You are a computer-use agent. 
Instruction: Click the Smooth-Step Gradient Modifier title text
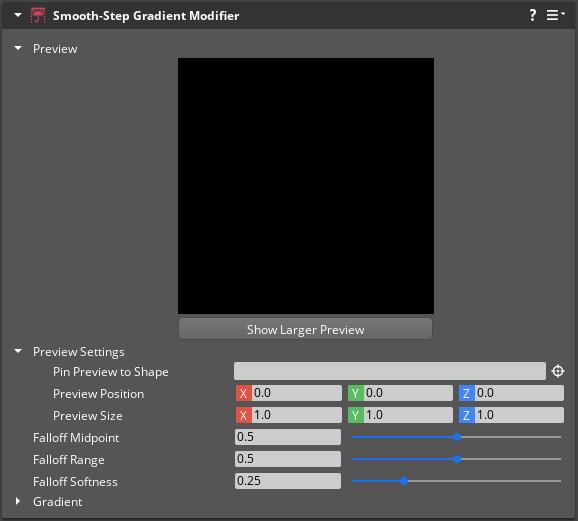pyautogui.click(x=146, y=16)
